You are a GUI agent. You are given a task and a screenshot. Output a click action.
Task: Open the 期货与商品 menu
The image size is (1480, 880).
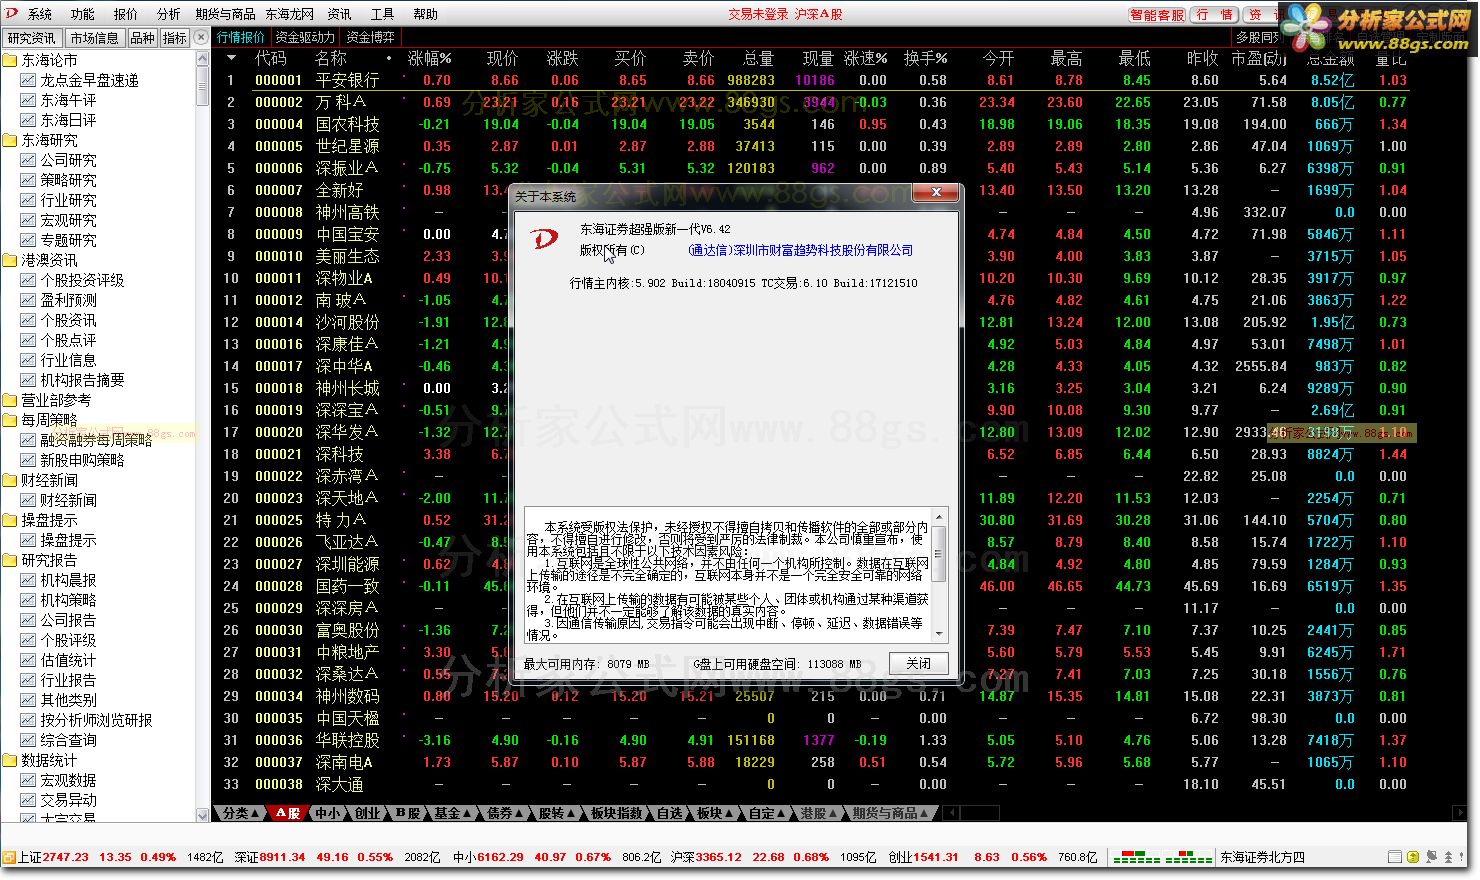pos(226,14)
